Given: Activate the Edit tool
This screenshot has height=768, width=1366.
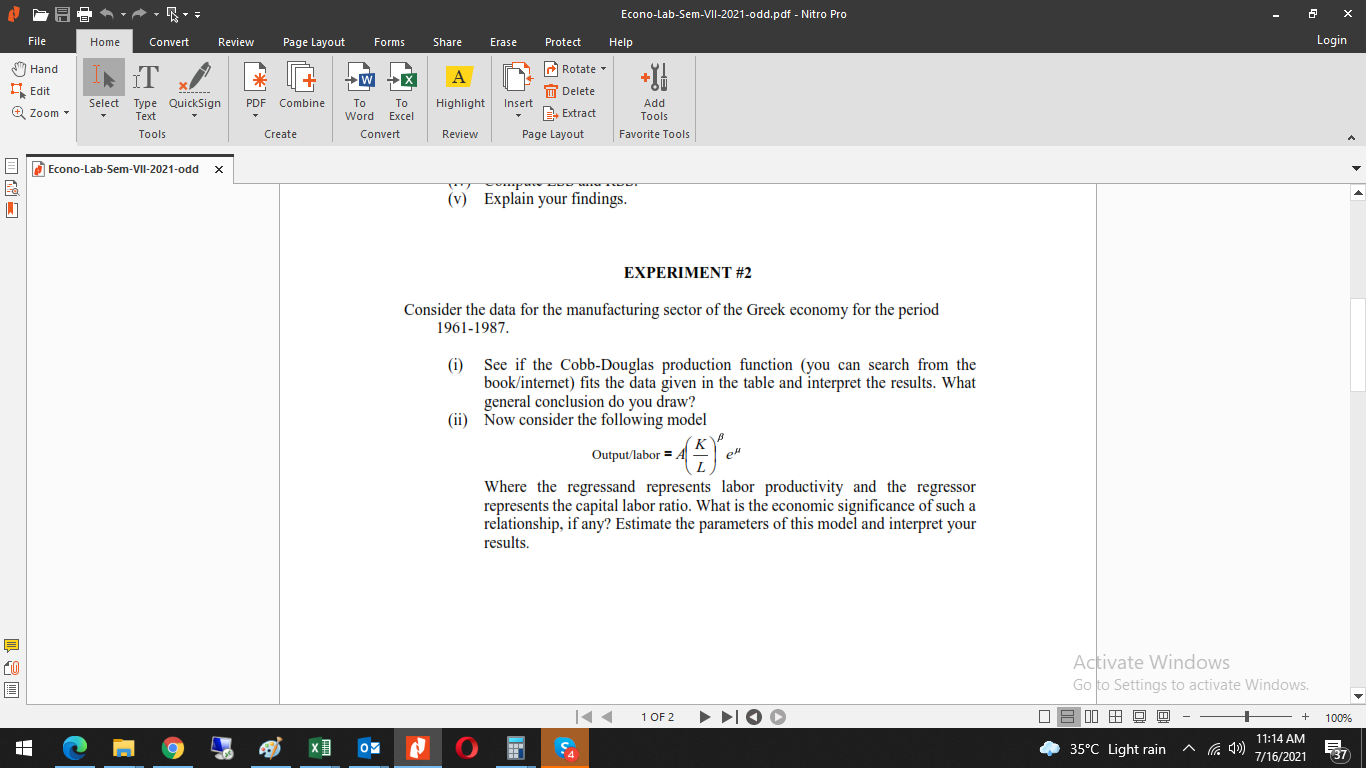Looking at the screenshot, I should 34,90.
